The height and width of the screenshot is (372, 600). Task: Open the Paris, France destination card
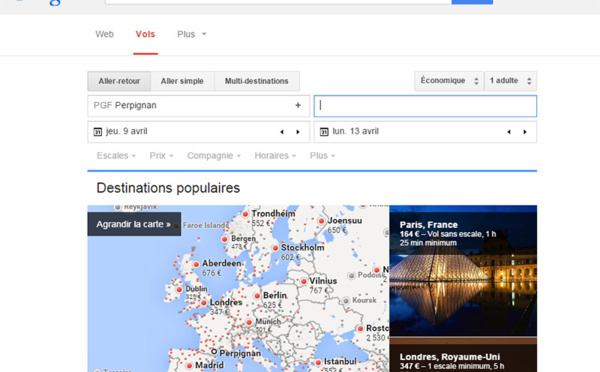(463, 271)
